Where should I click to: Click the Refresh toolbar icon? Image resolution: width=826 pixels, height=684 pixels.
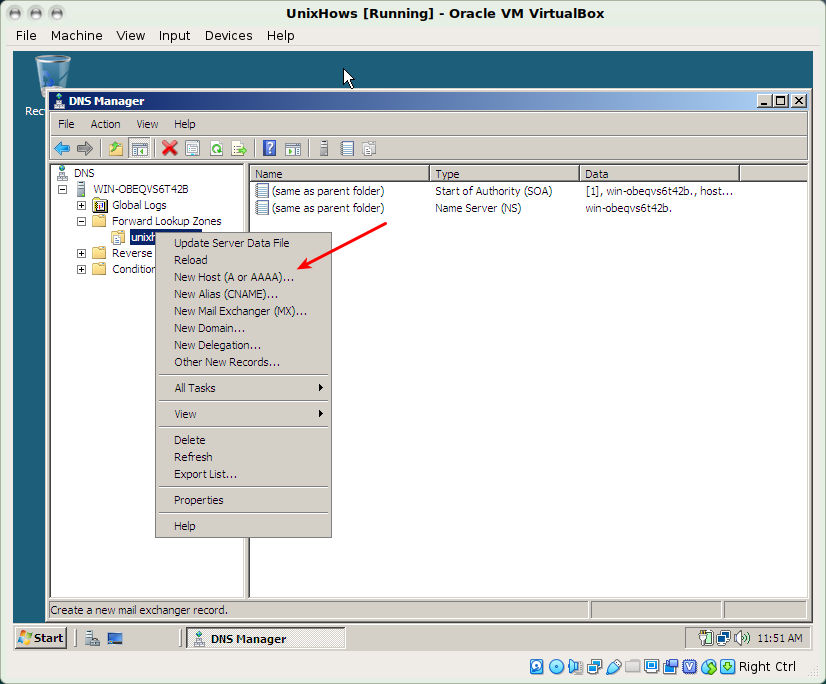tap(216, 149)
